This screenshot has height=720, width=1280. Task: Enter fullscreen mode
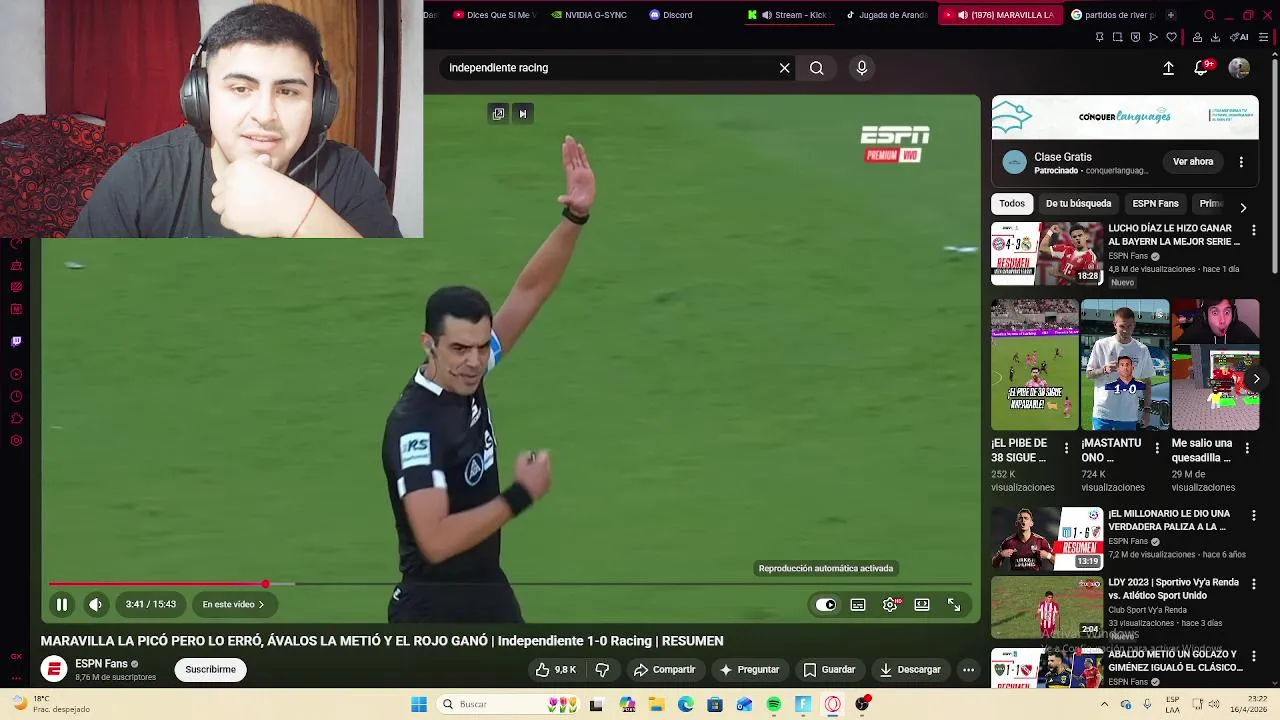click(x=954, y=604)
